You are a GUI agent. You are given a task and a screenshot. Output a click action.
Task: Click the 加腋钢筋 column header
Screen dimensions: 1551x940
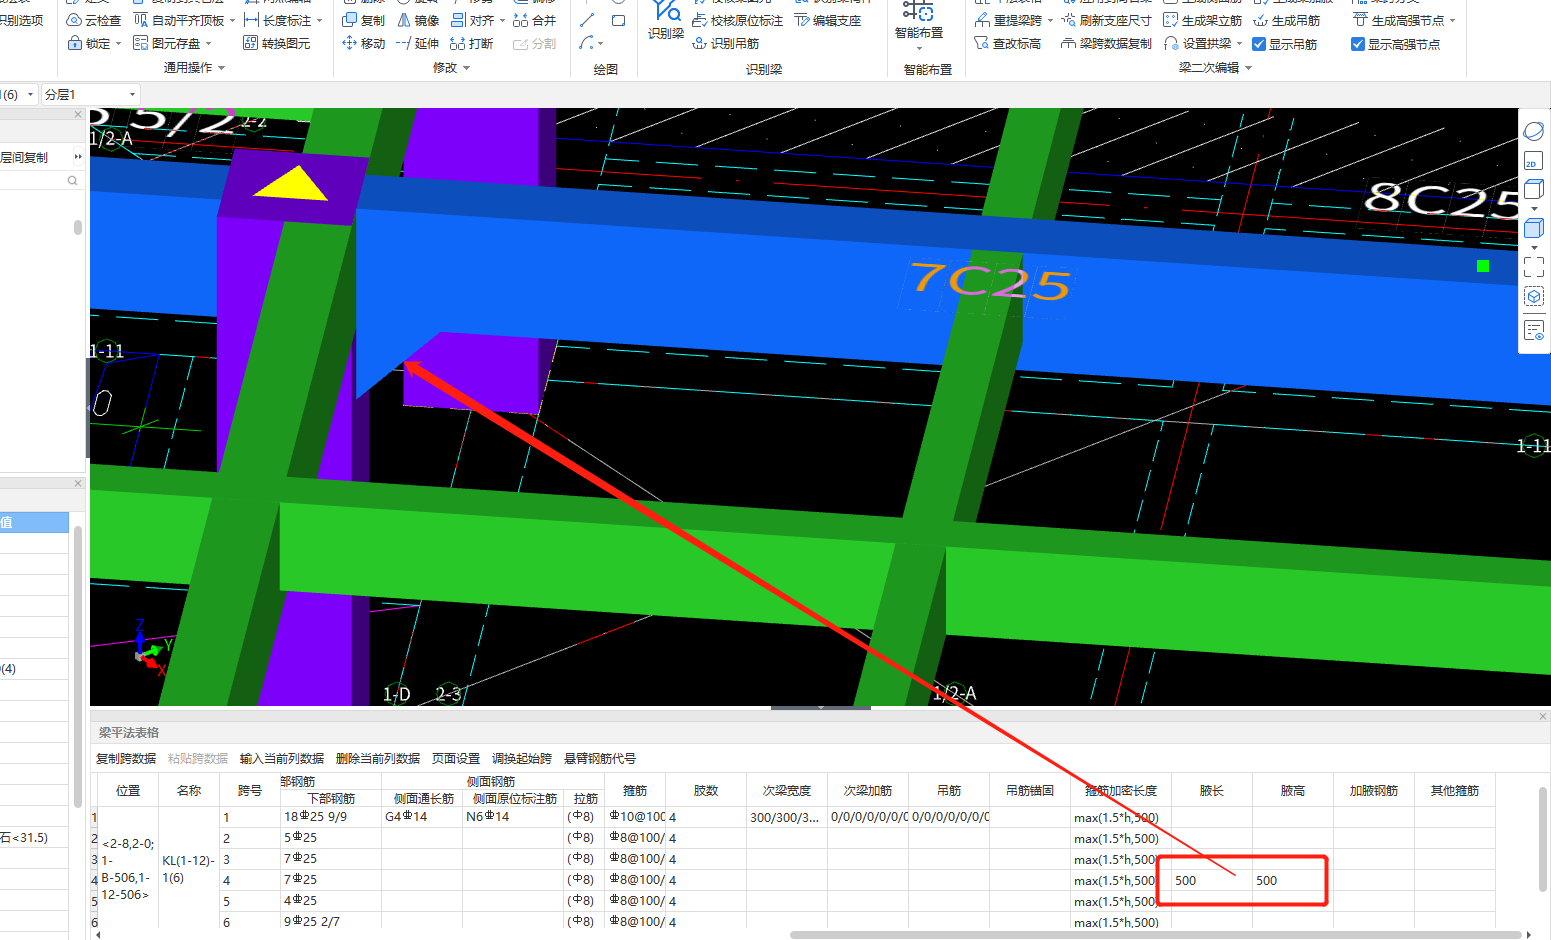click(1374, 790)
